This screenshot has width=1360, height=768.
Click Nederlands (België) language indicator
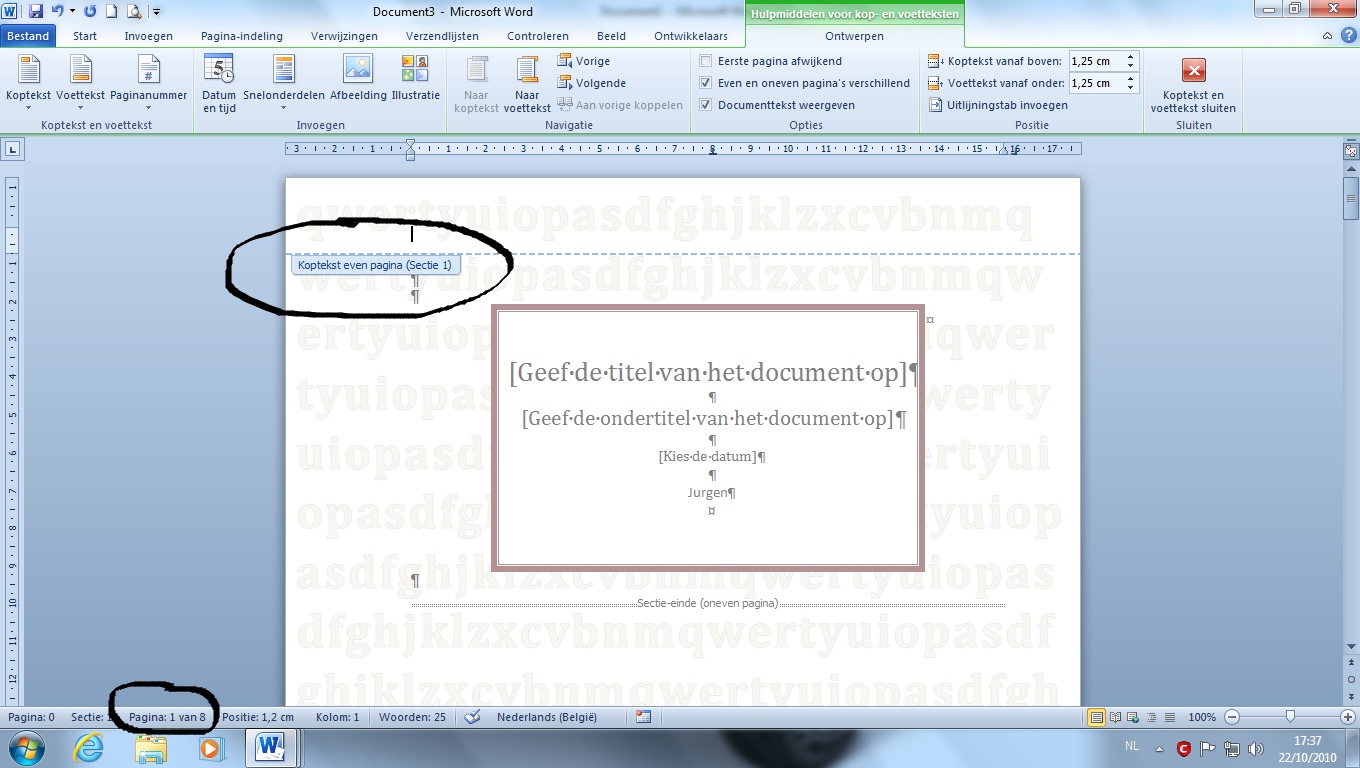(x=546, y=717)
